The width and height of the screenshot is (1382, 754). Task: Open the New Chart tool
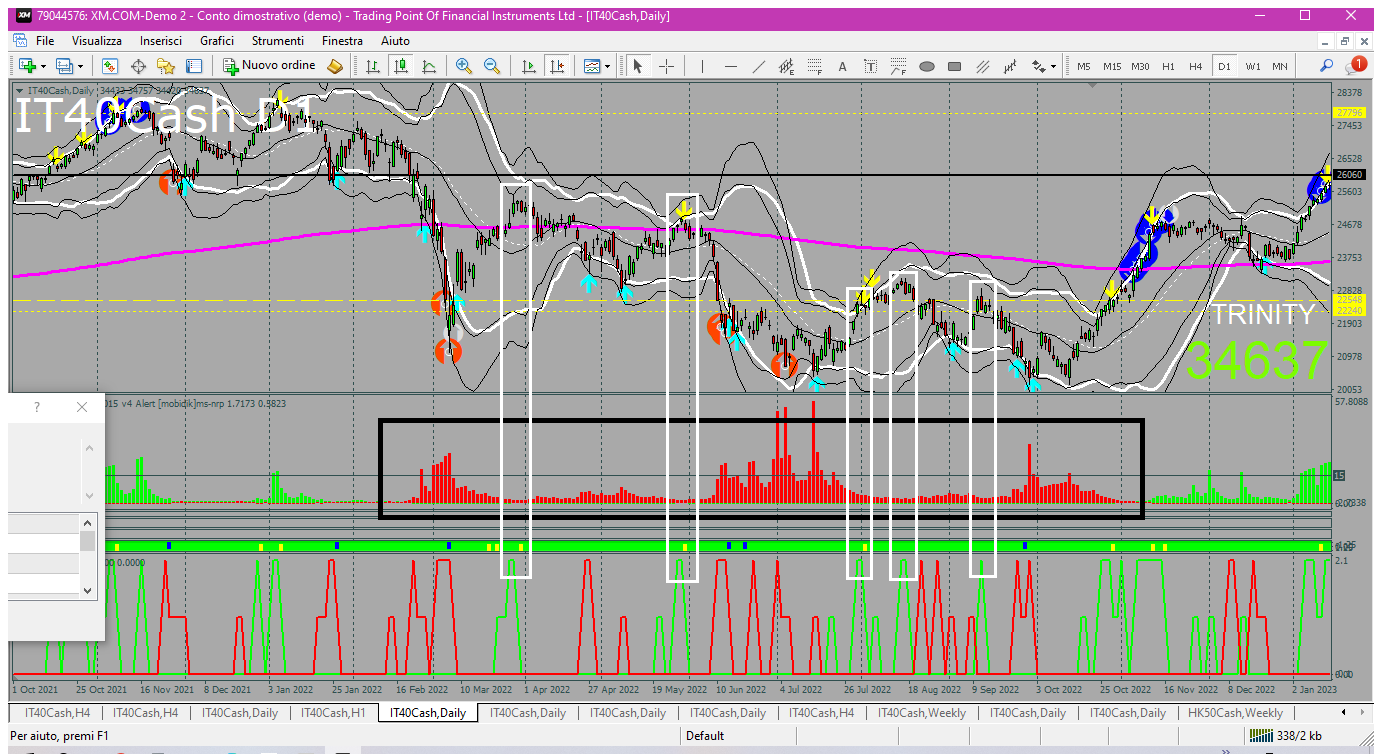click(x=25, y=66)
